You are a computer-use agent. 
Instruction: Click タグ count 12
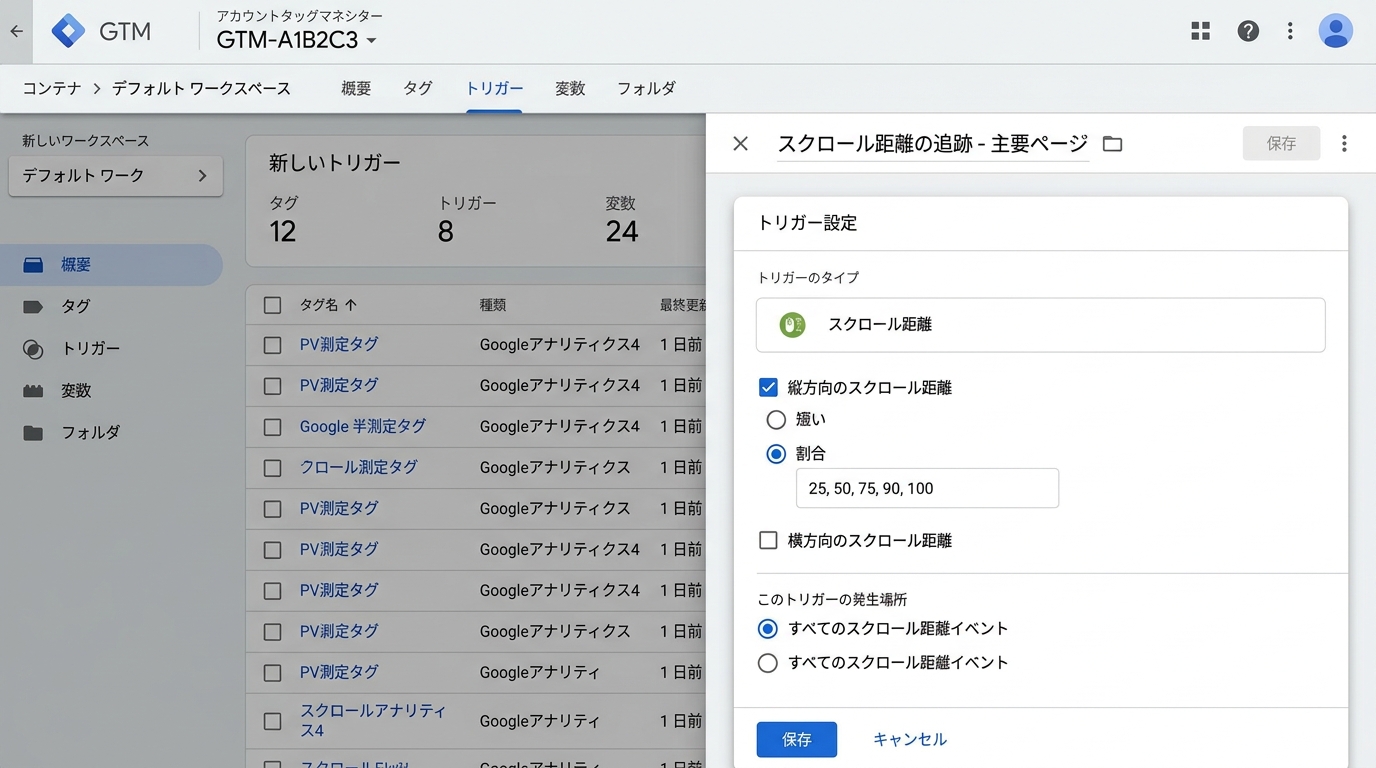click(x=283, y=231)
